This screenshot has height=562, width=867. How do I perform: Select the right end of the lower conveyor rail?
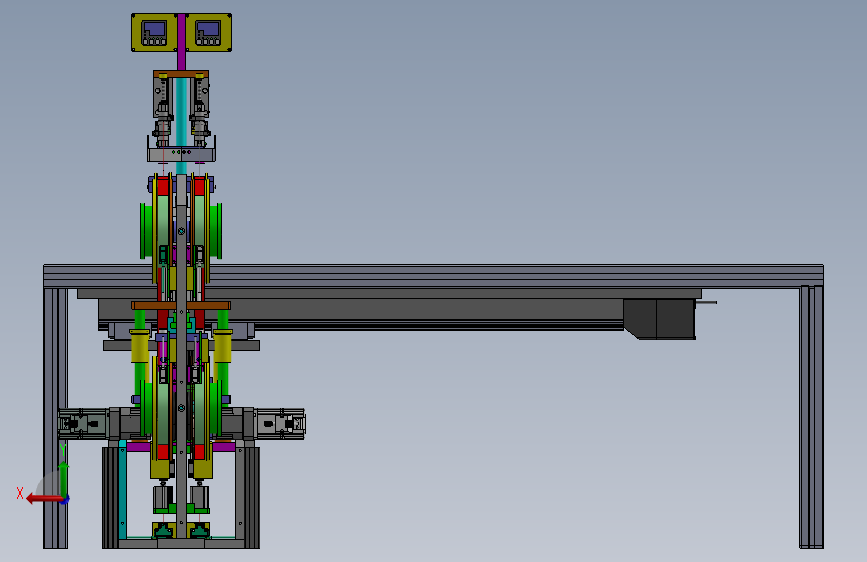280,424
